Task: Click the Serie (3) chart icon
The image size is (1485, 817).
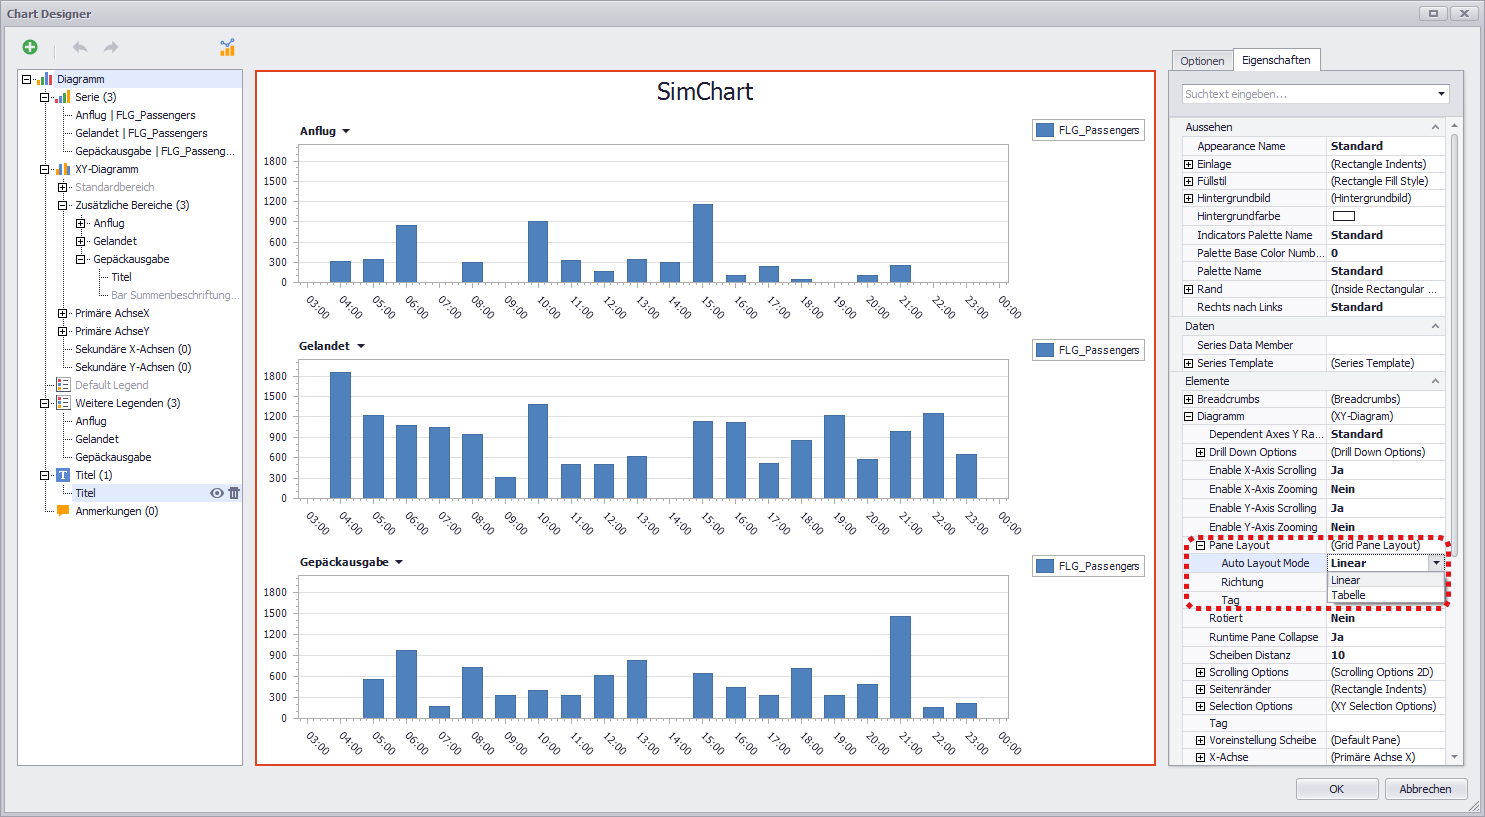Action: coord(63,97)
